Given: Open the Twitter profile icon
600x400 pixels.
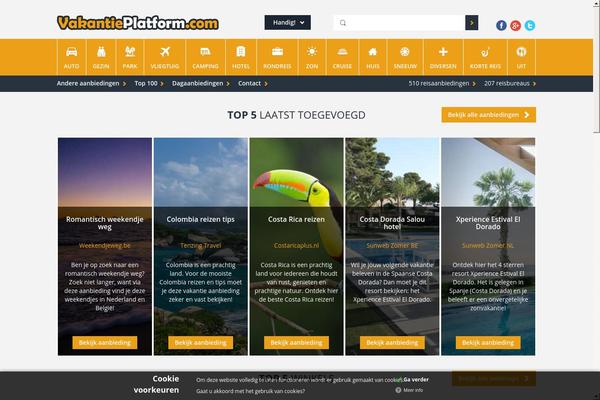Looking at the screenshot, I should click(530, 25).
